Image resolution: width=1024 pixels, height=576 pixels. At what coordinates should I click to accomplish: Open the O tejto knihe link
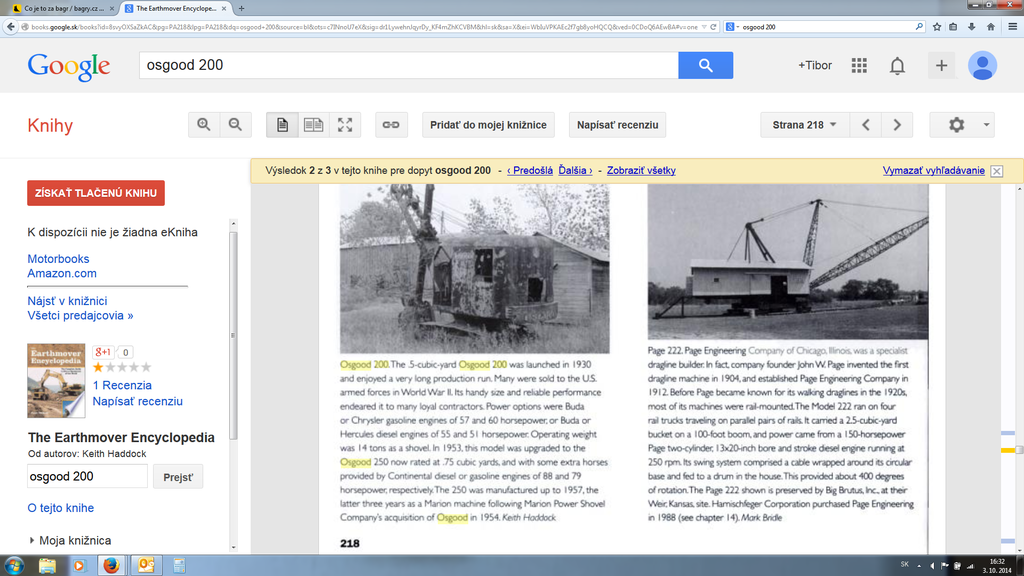coord(61,508)
